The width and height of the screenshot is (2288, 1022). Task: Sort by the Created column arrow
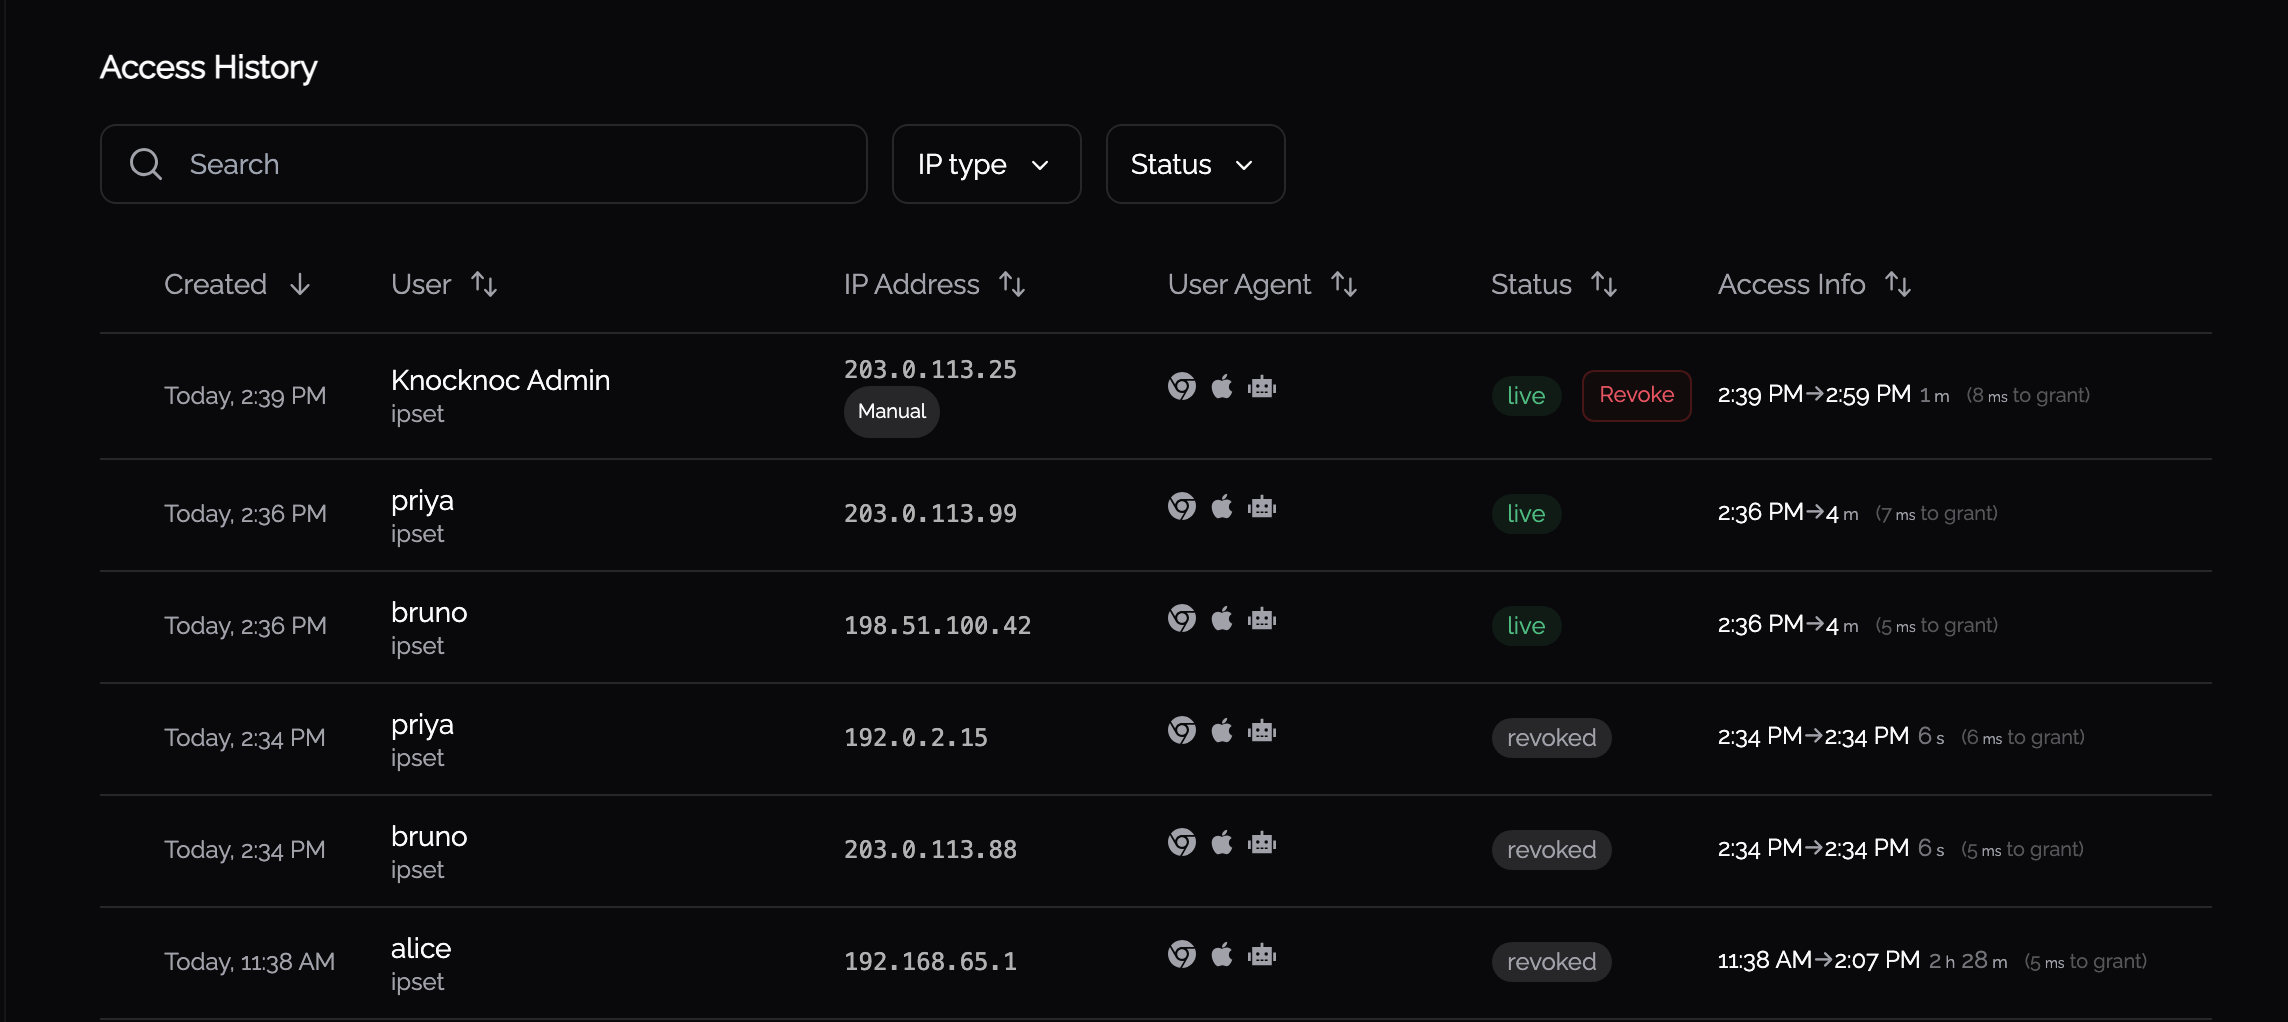tap(300, 285)
